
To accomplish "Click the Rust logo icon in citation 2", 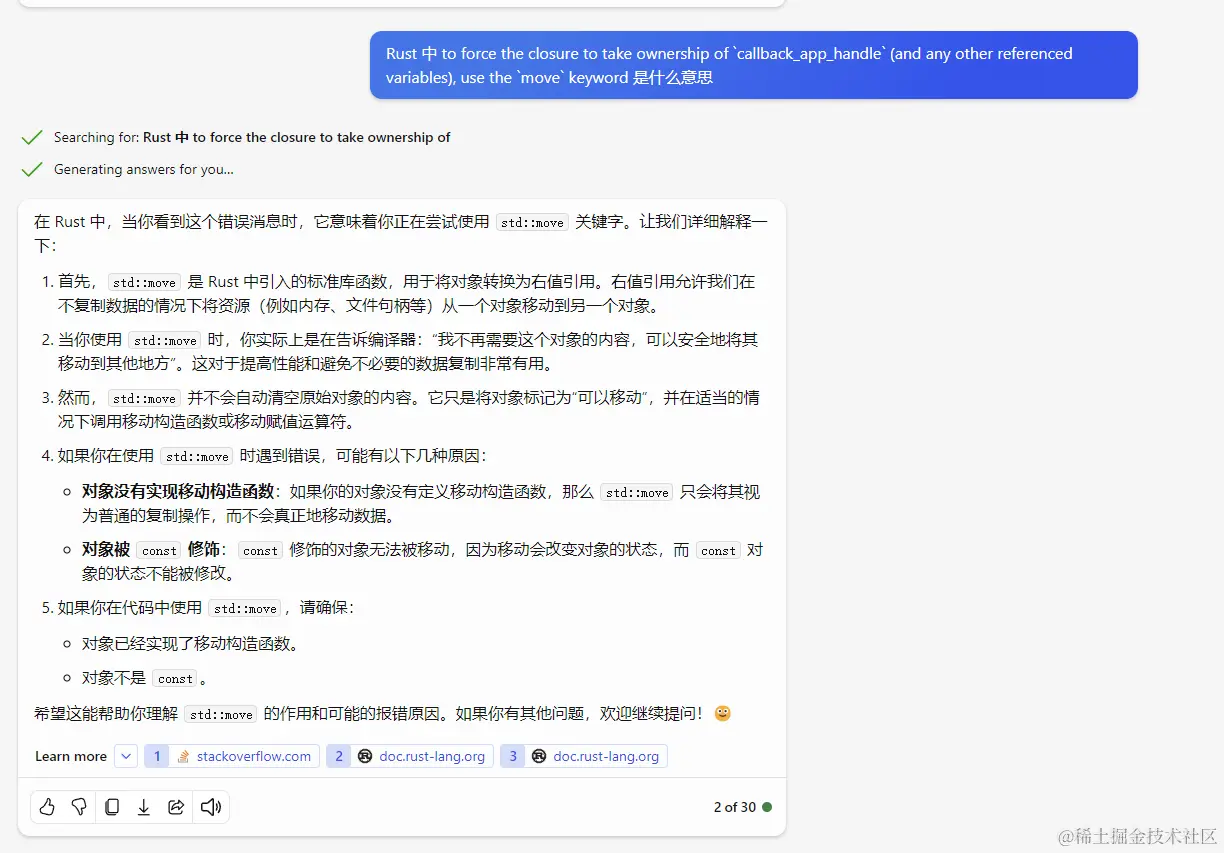I will point(364,756).
